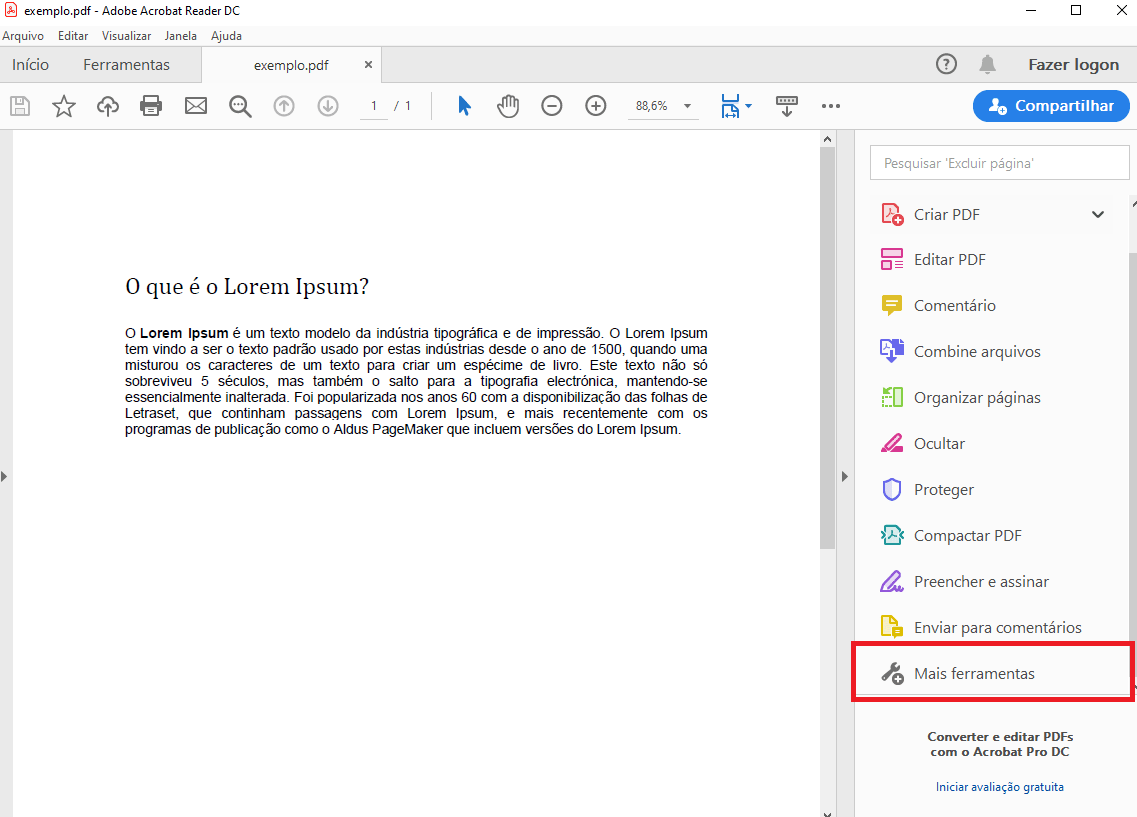Expand the Criar PDF chevron
Image resolution: width=1137 pixels, height=817 pixels.
[1098, 214]
